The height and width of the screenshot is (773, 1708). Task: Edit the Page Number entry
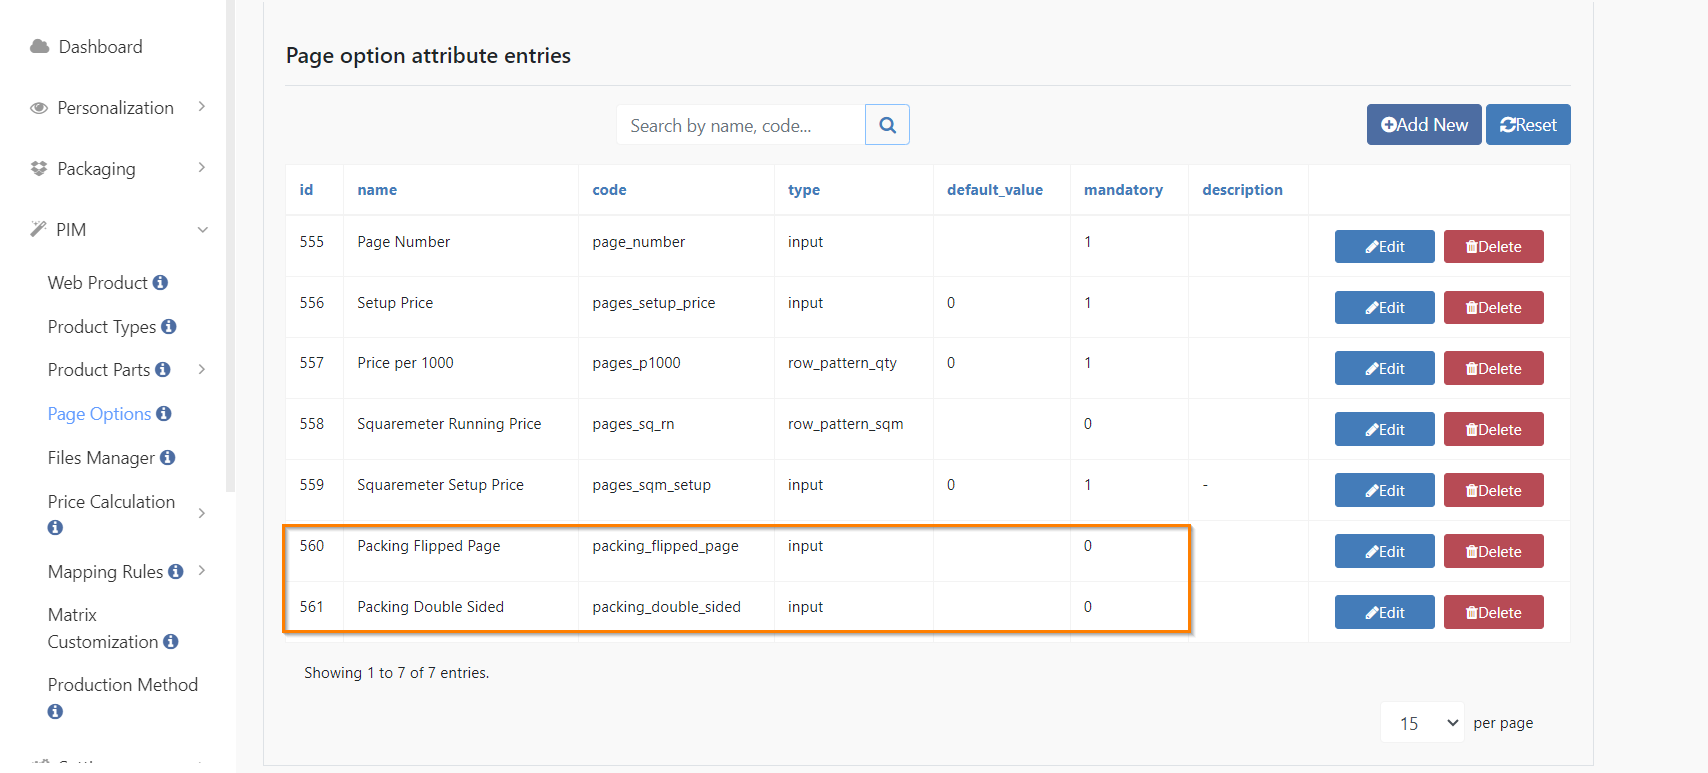[1385, 247]
